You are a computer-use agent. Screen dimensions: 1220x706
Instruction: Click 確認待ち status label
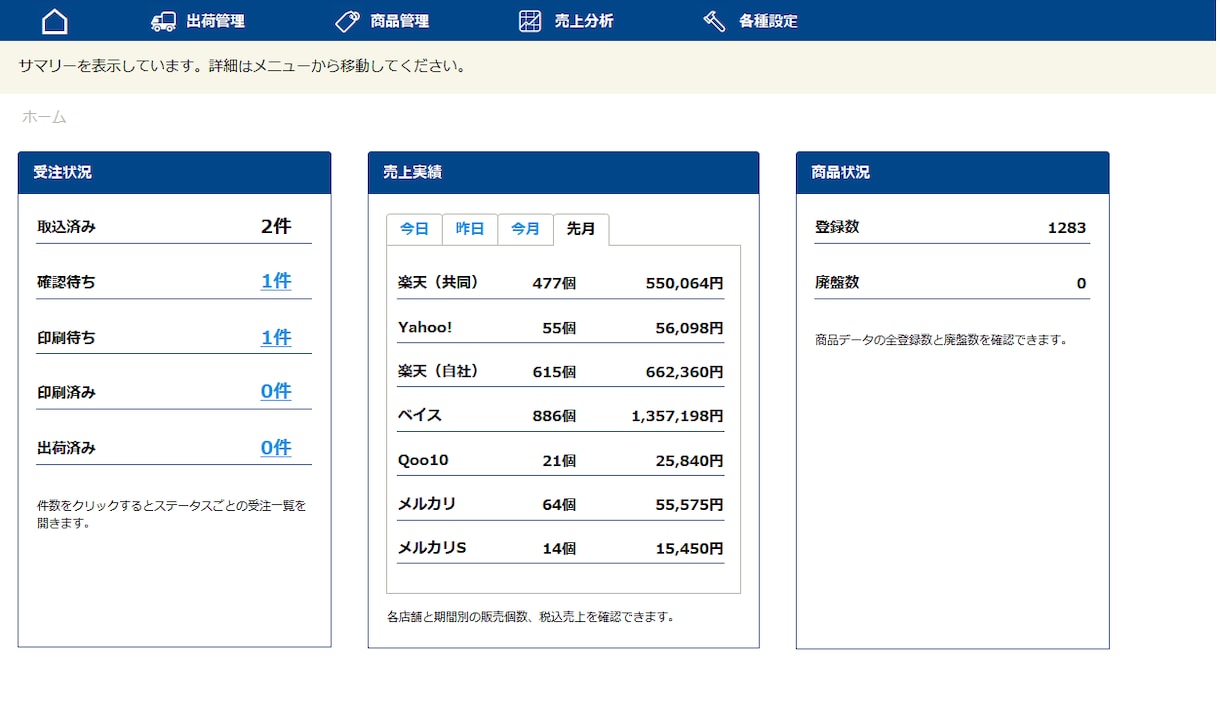point(66,282)
